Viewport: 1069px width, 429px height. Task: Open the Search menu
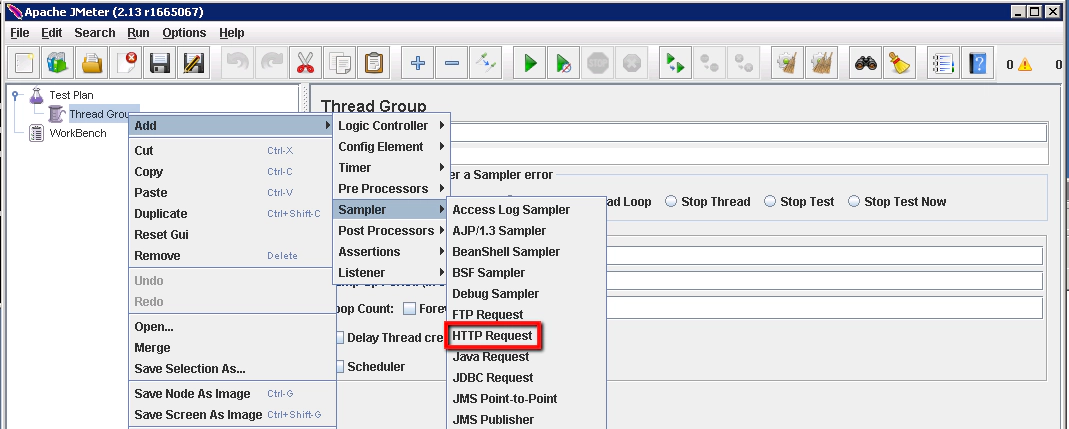(95, 33)
